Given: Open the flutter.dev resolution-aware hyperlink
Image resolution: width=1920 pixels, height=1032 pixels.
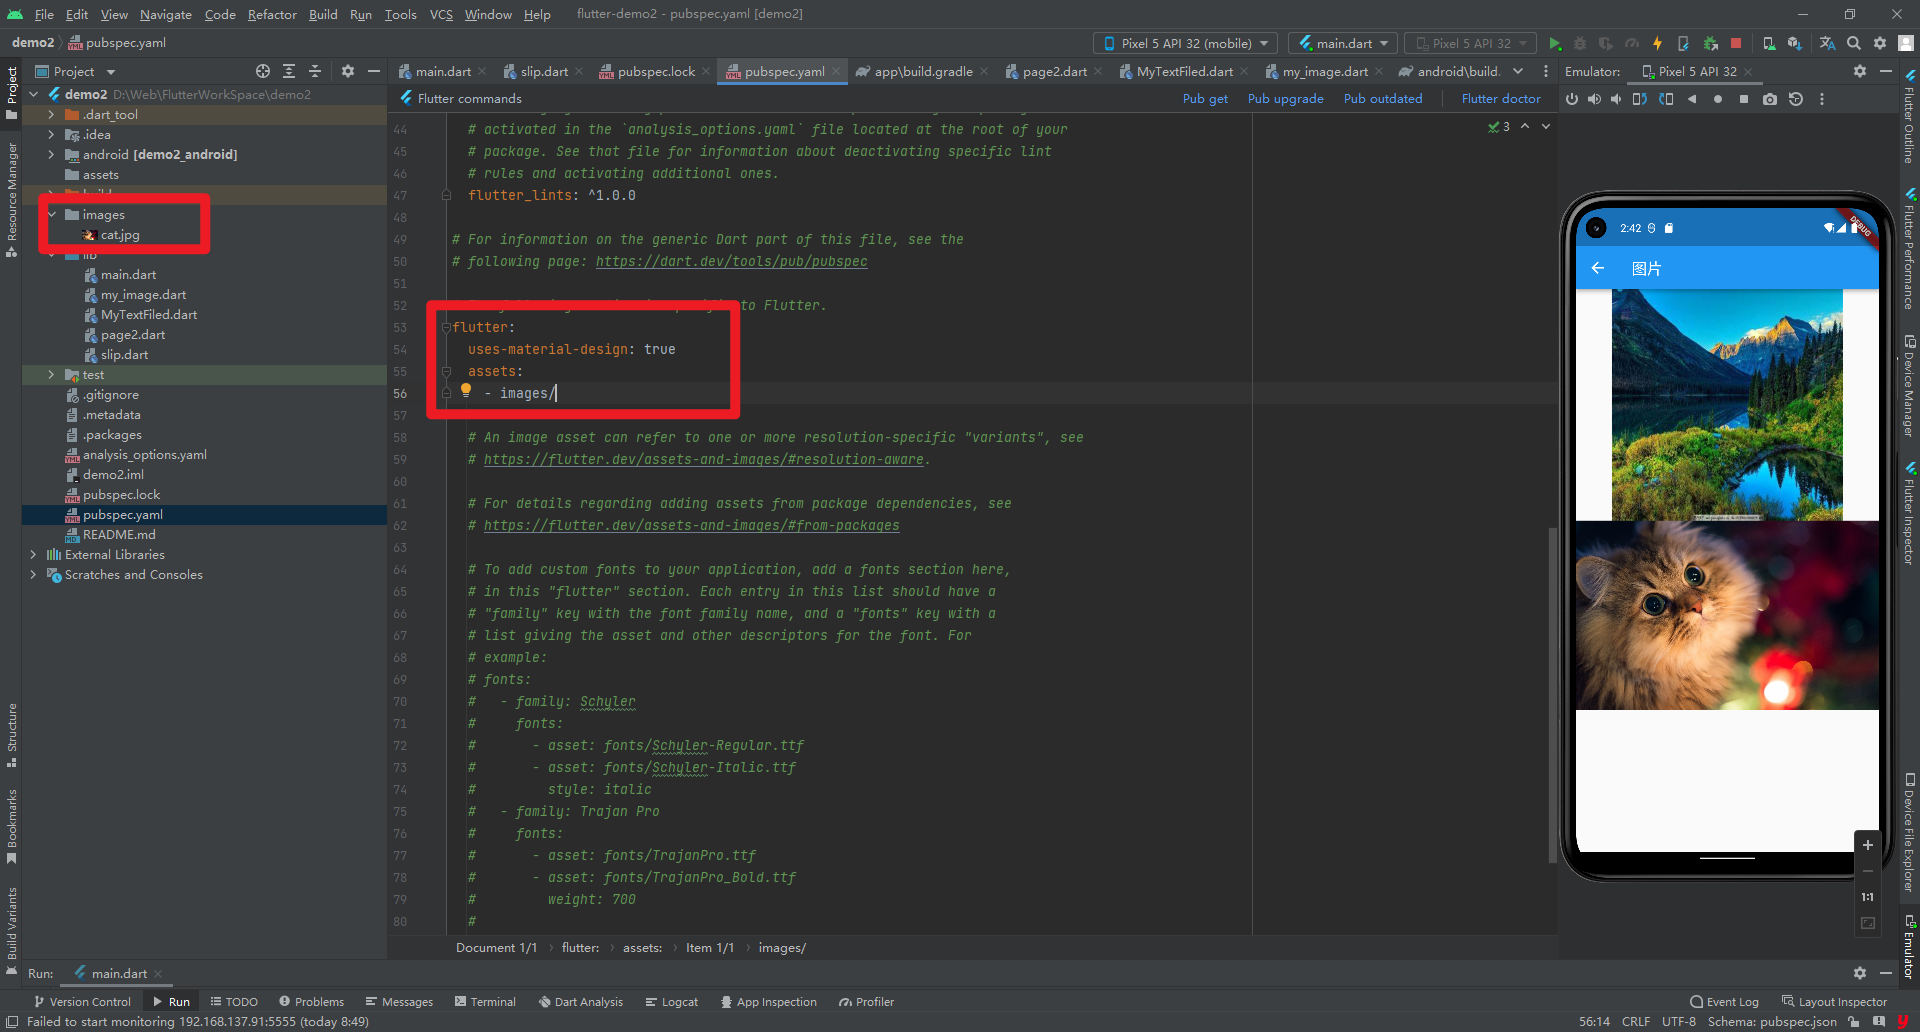Looking at the screenshot, I should [x=704, y=459].
